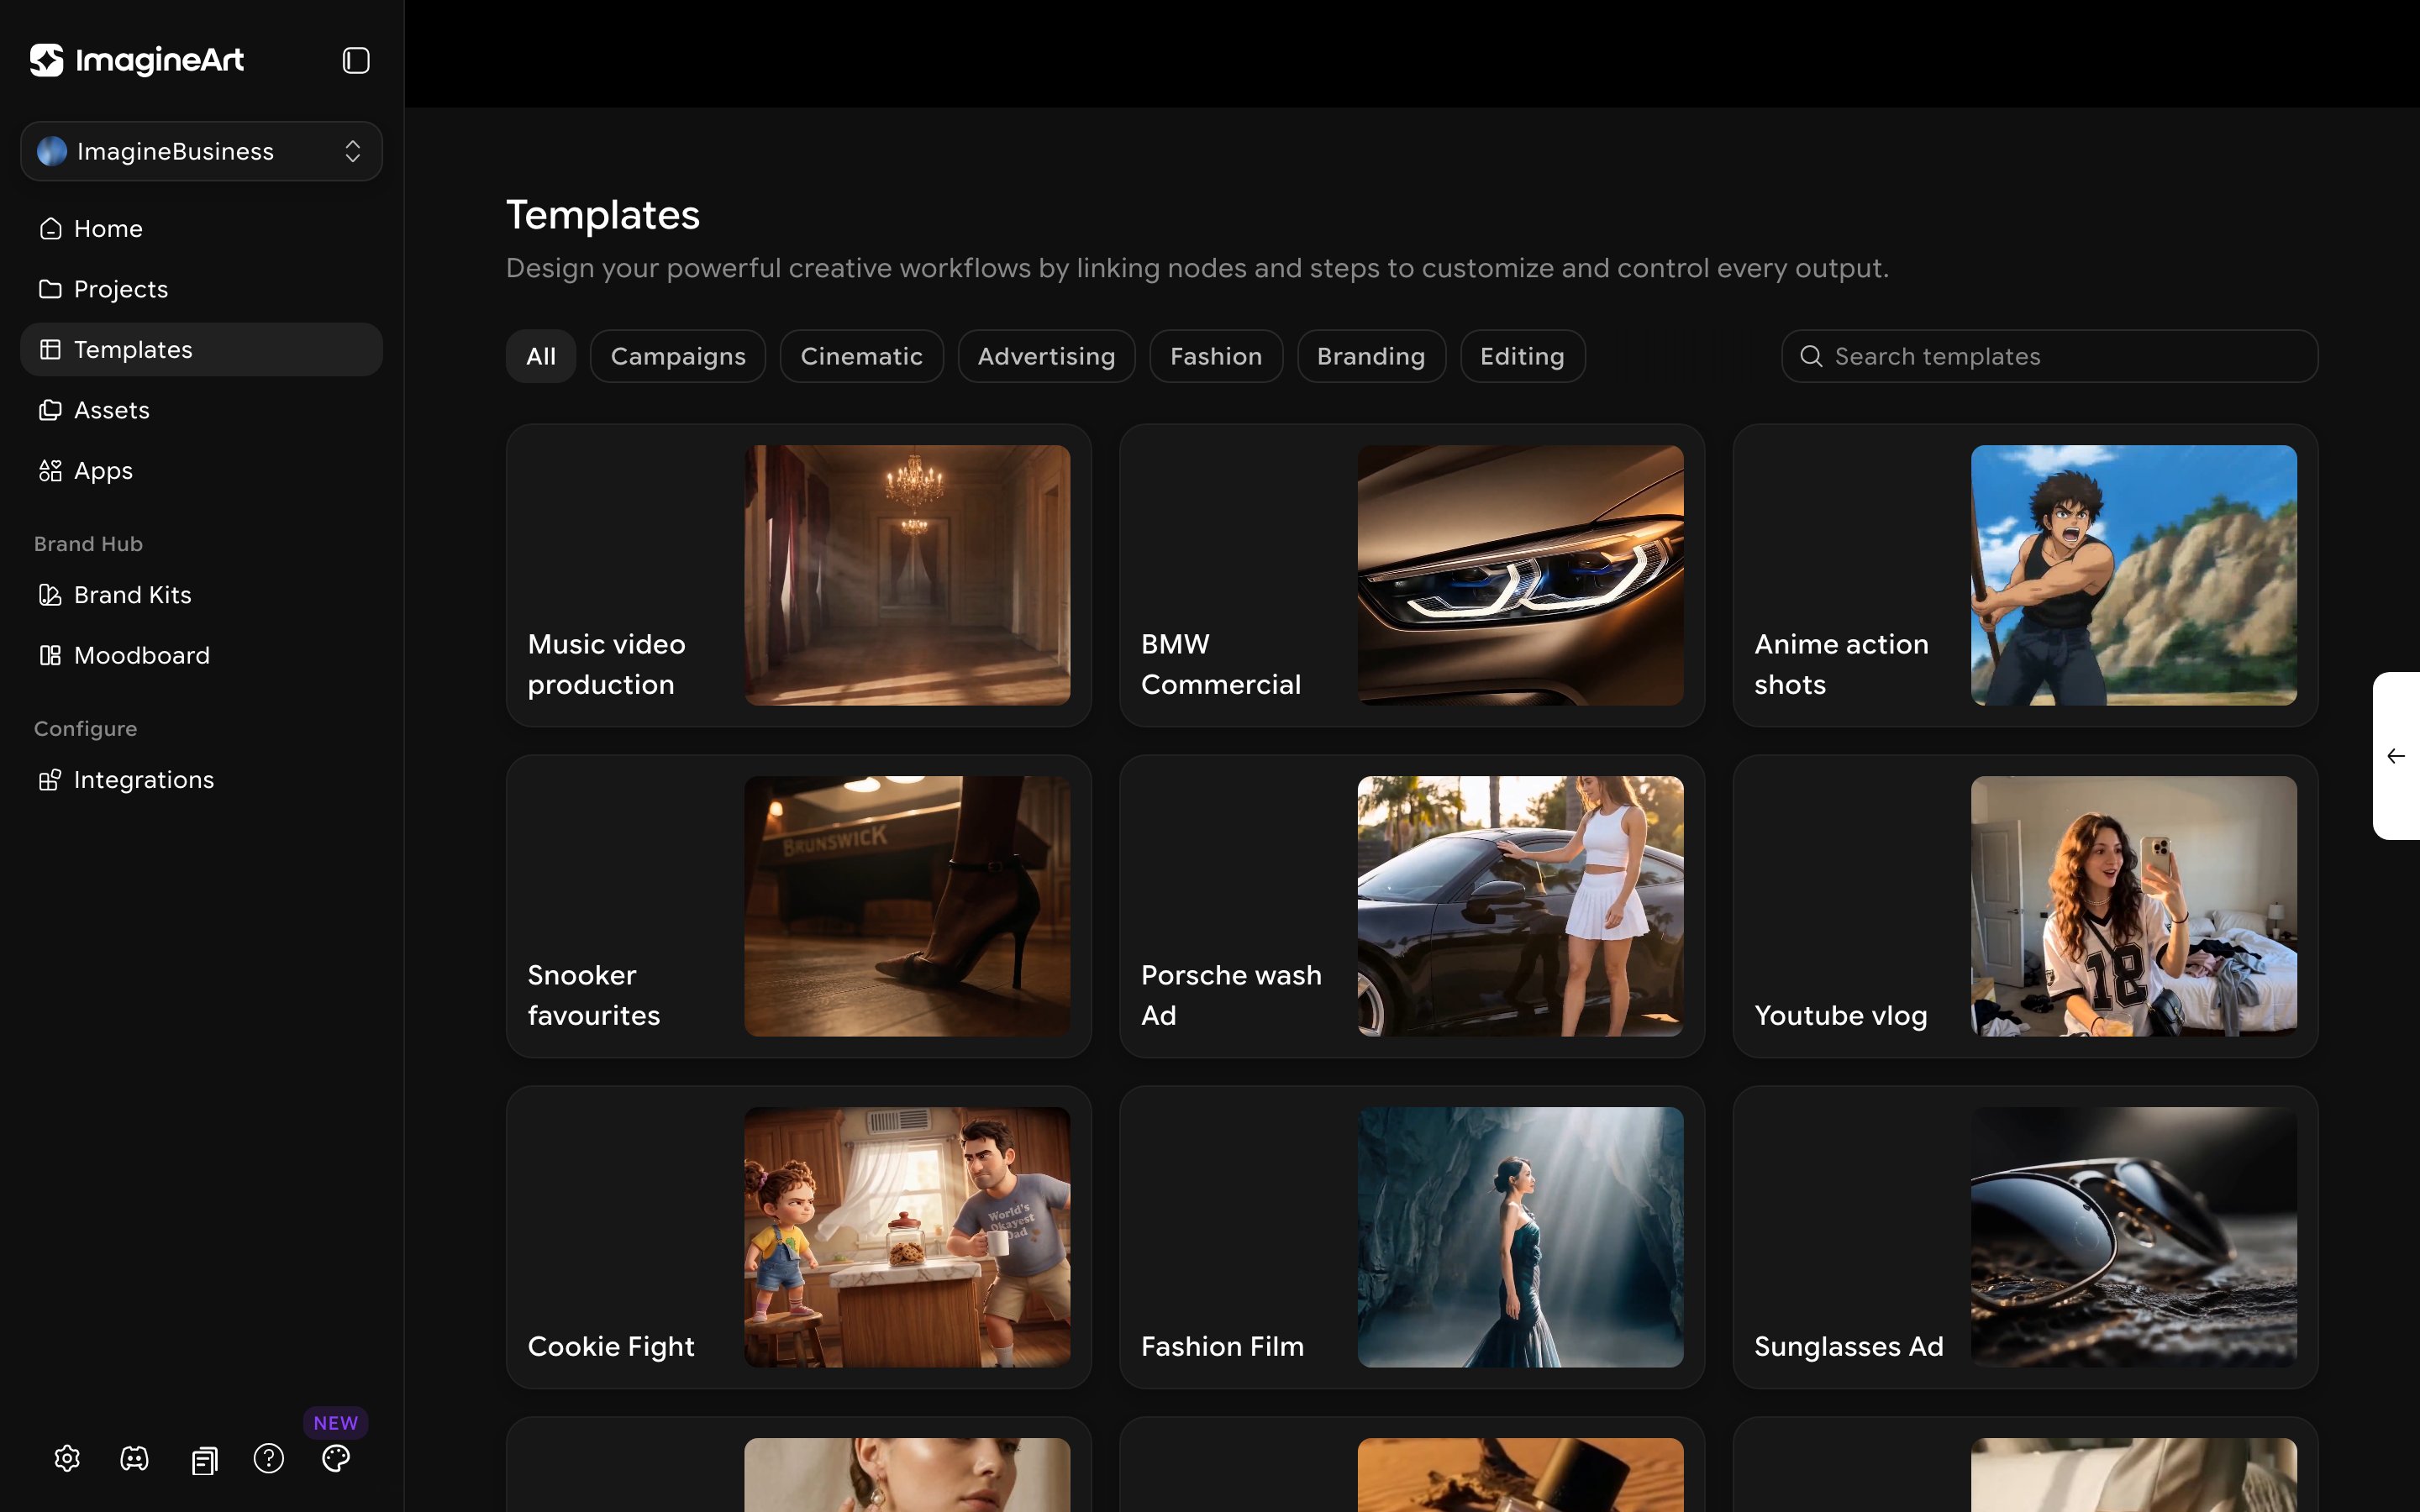Image resolution: width=2420 pixels, height=1512 pixels.
Task: Open Moodboard page
Action: (x=201, y=655)
